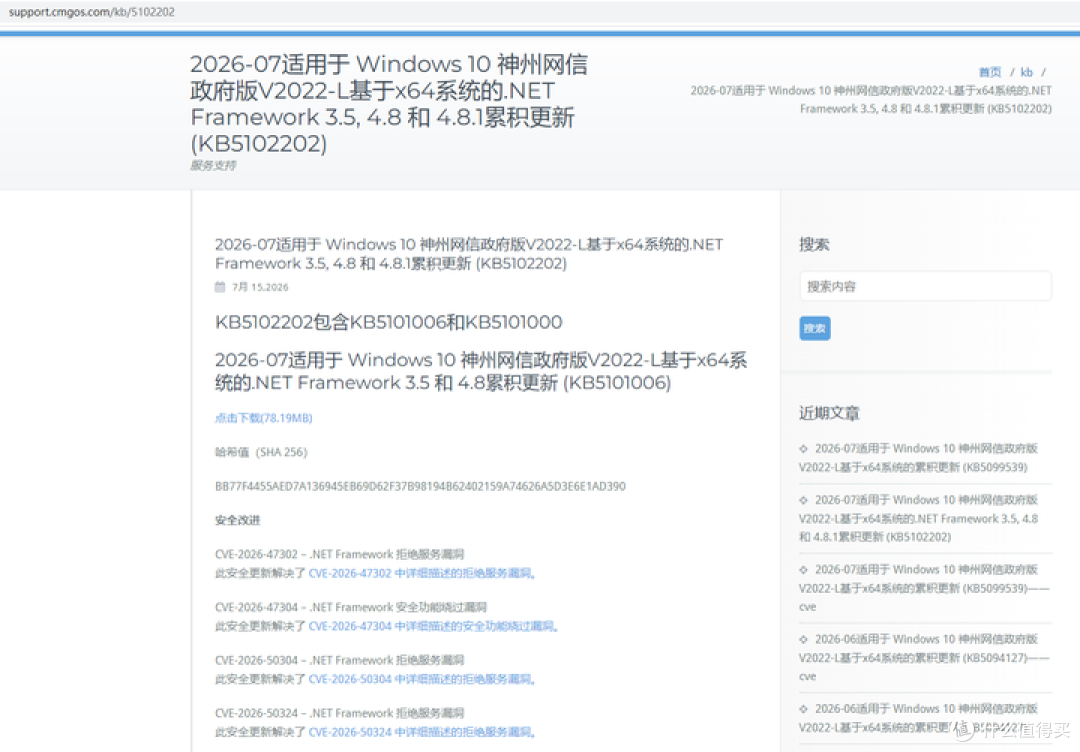
Task: Click the heading KB5102202包含KB5101006和KB5101000
Action: pos(388,322)
